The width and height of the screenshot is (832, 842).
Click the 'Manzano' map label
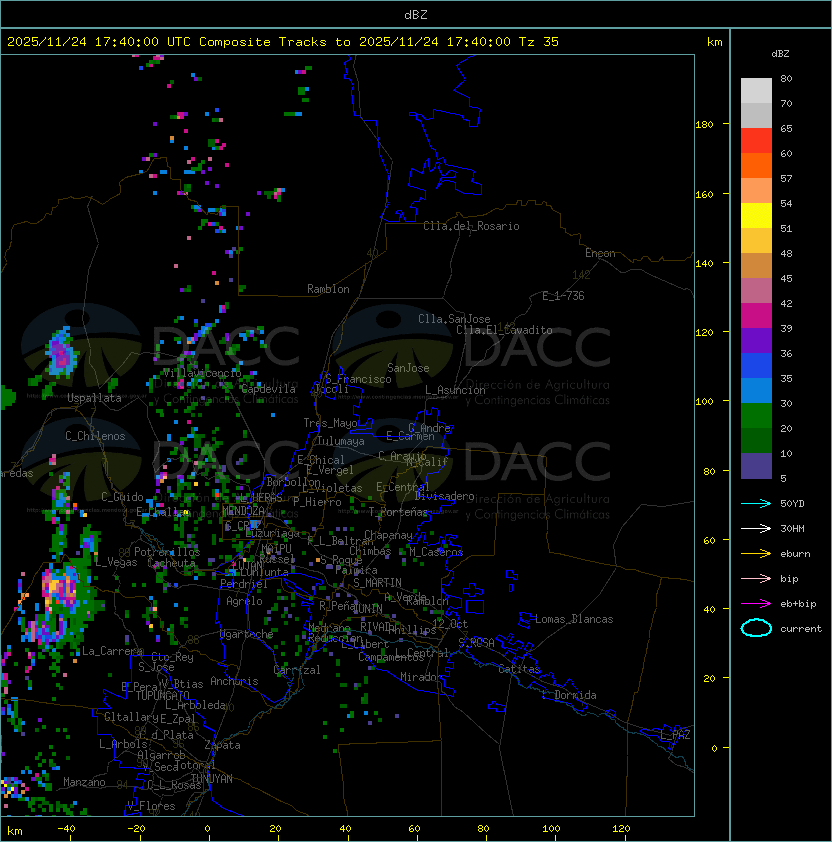tap(84, 782)
